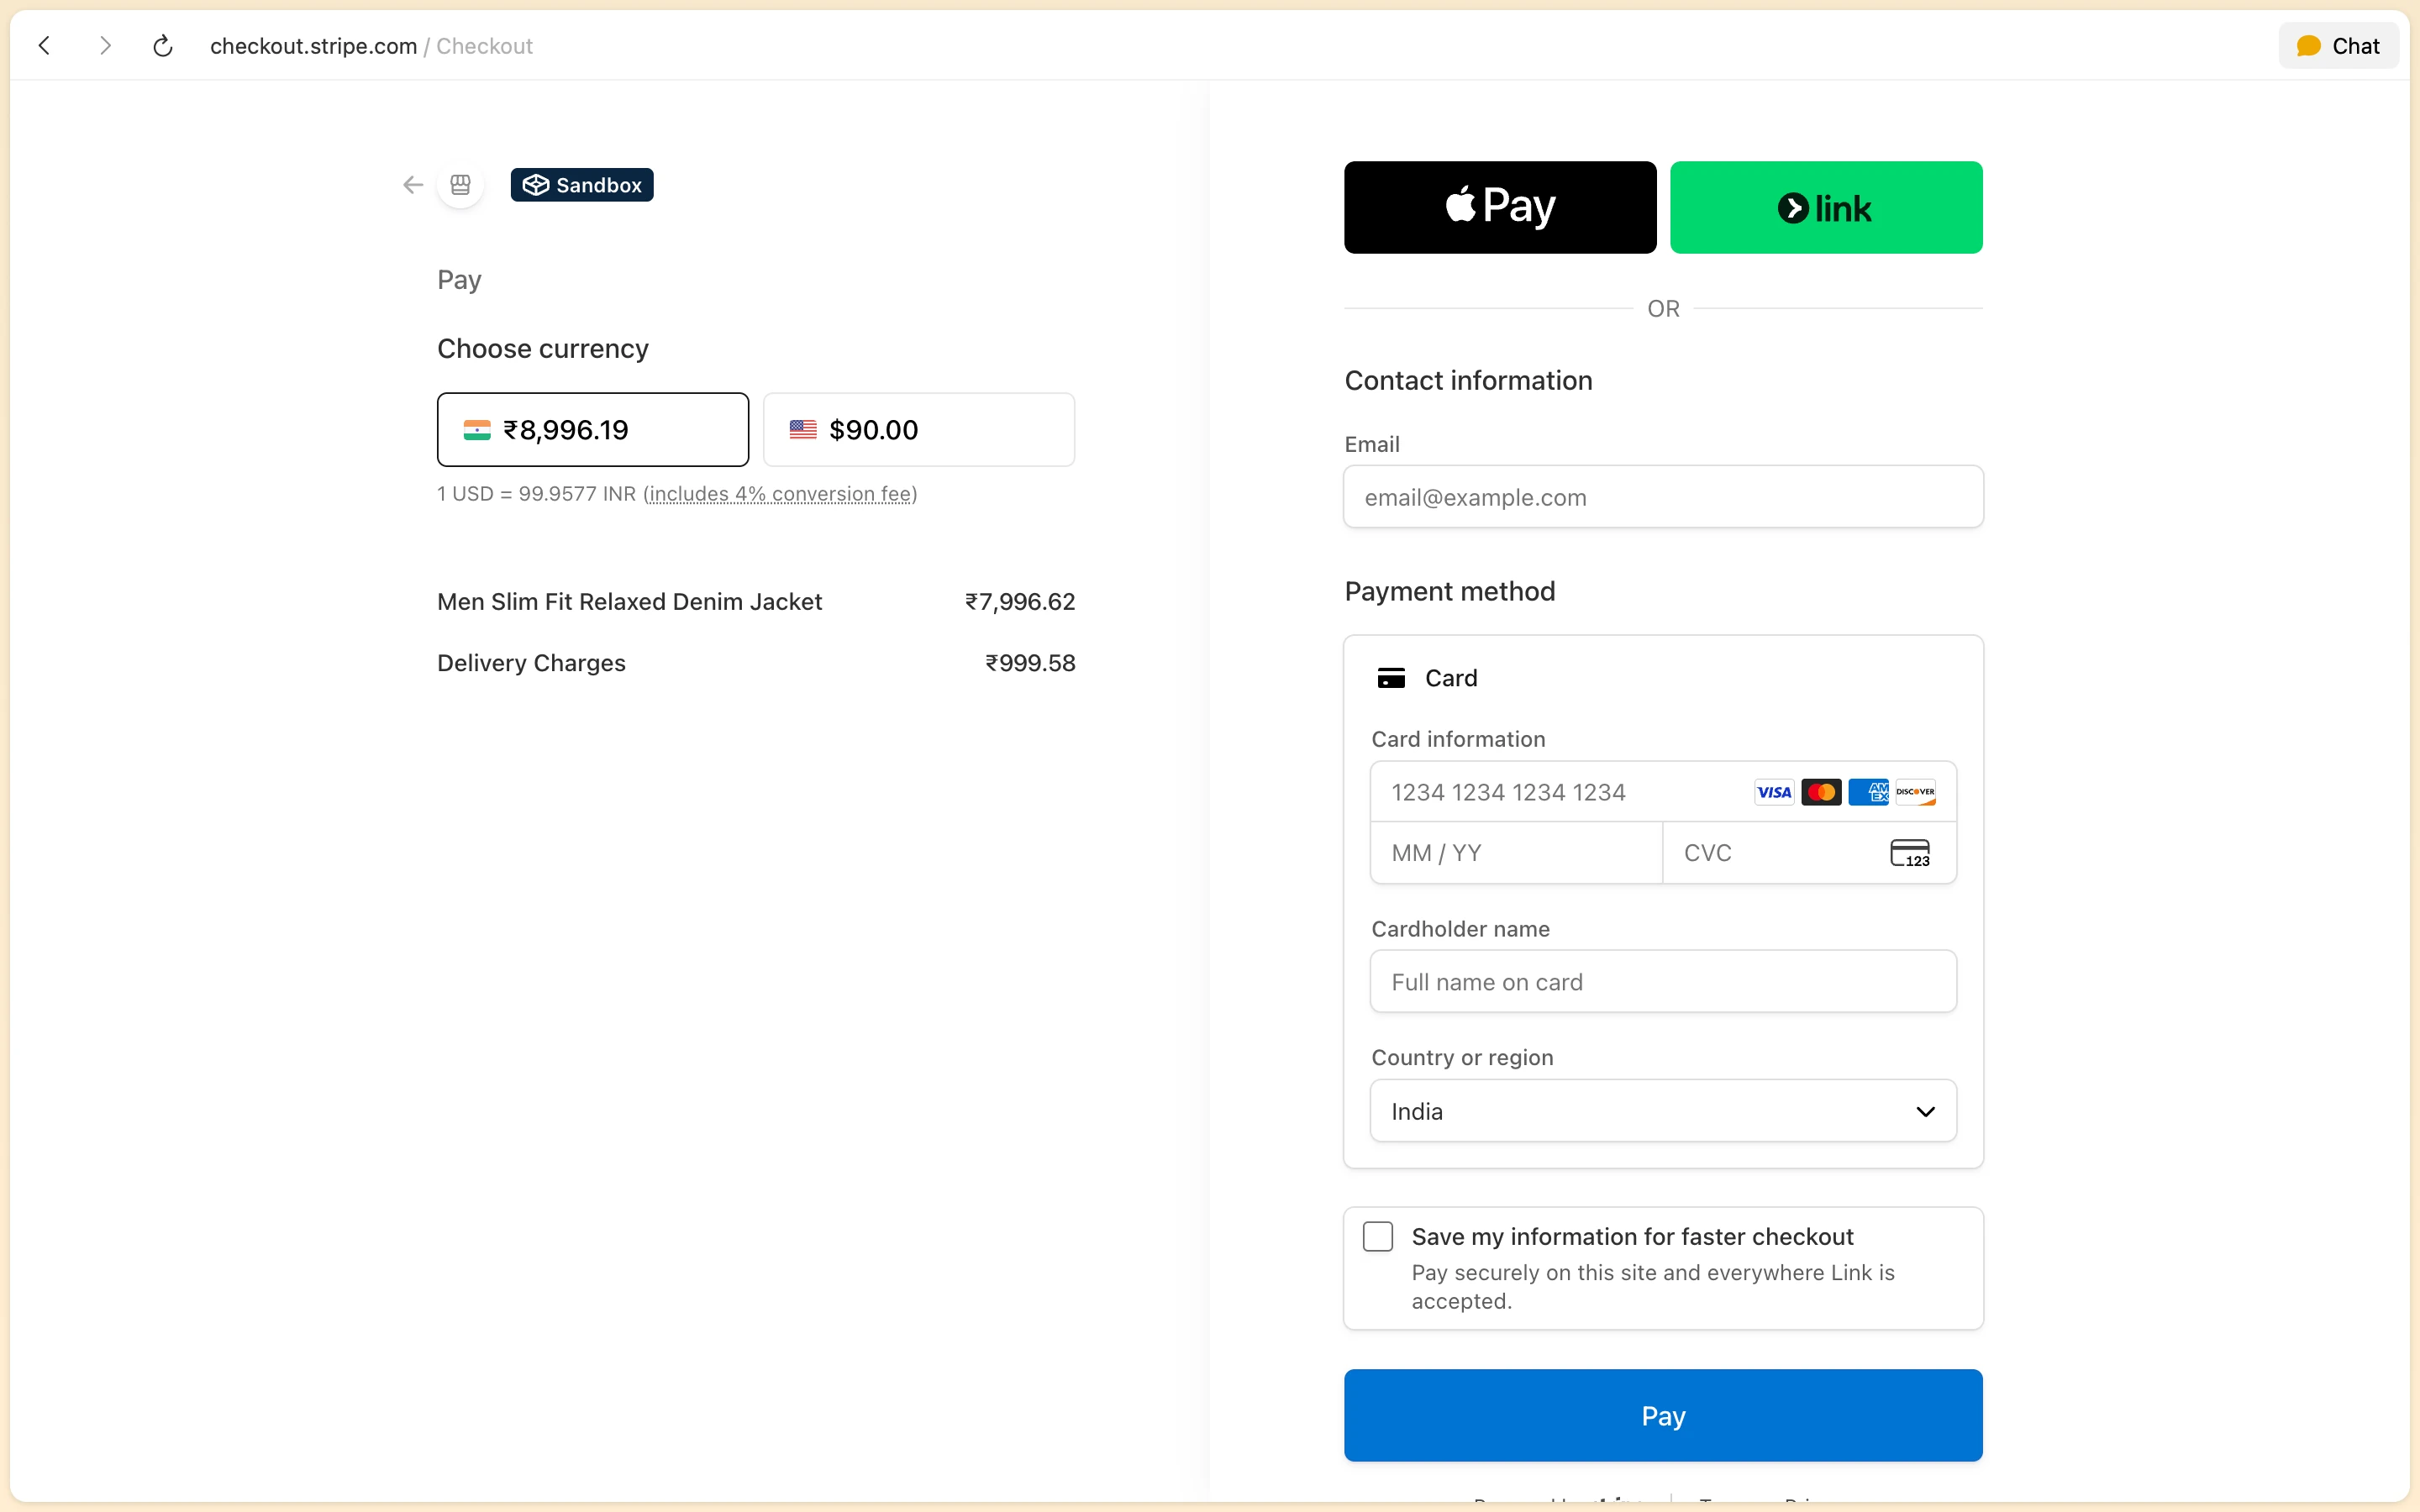The width and height of the screenshot is (2420, 1512).
Task: Click the American Express logo
Action: [x=1868, y=792]
